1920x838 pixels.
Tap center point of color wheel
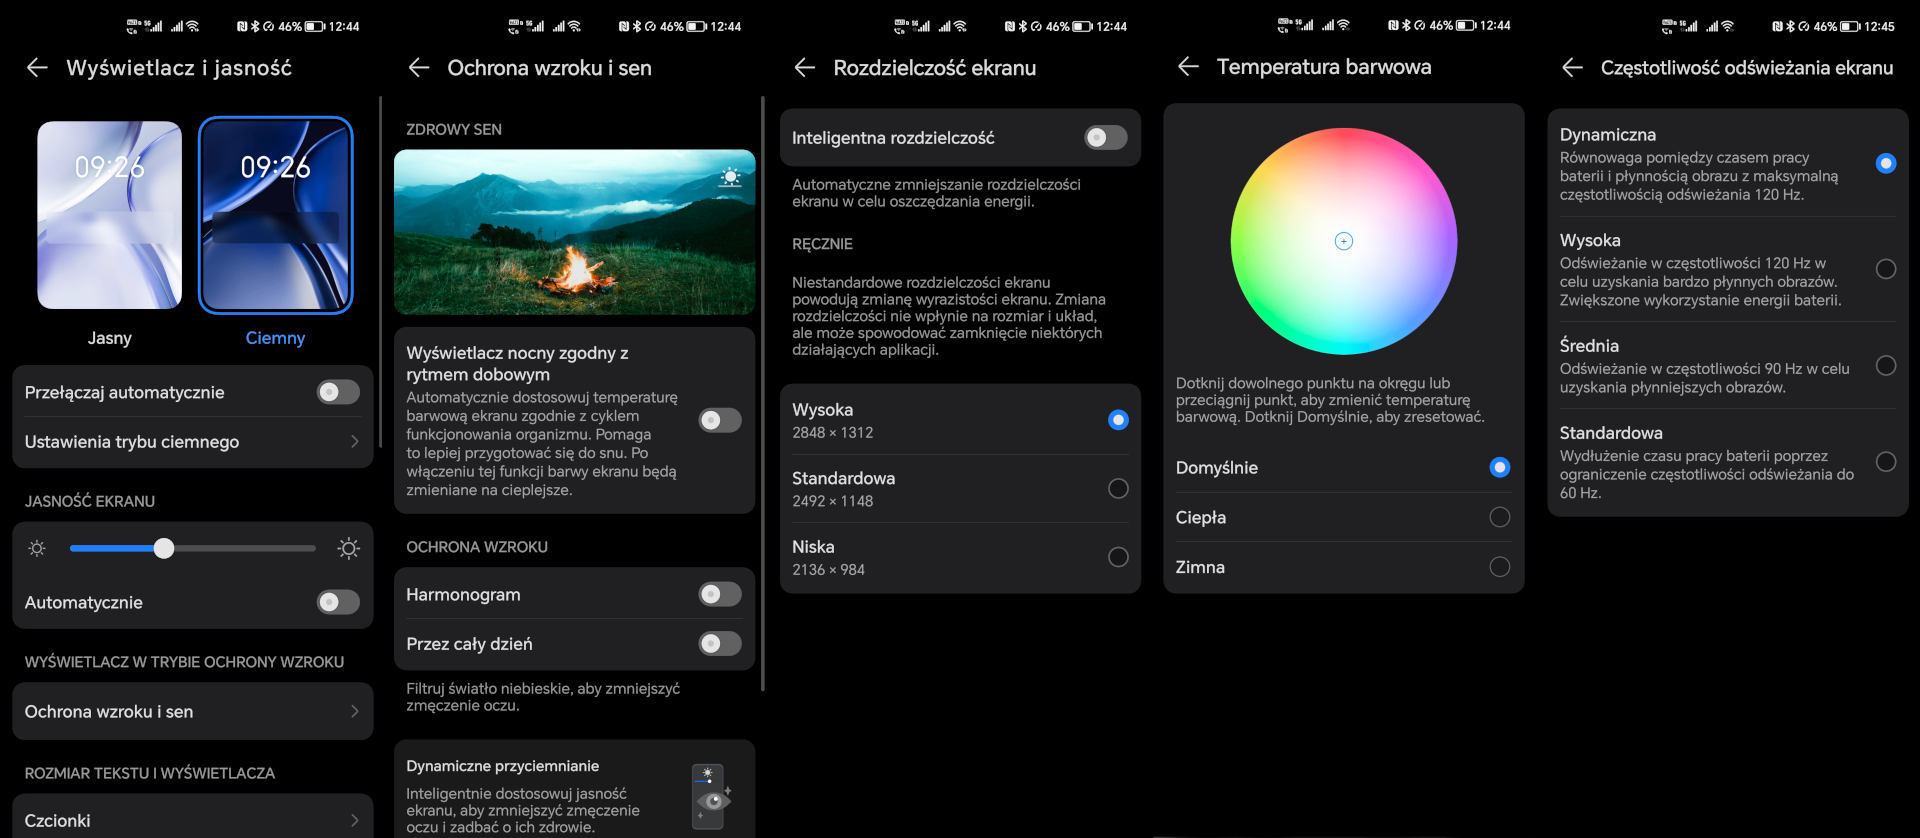tap(1343, 241)
